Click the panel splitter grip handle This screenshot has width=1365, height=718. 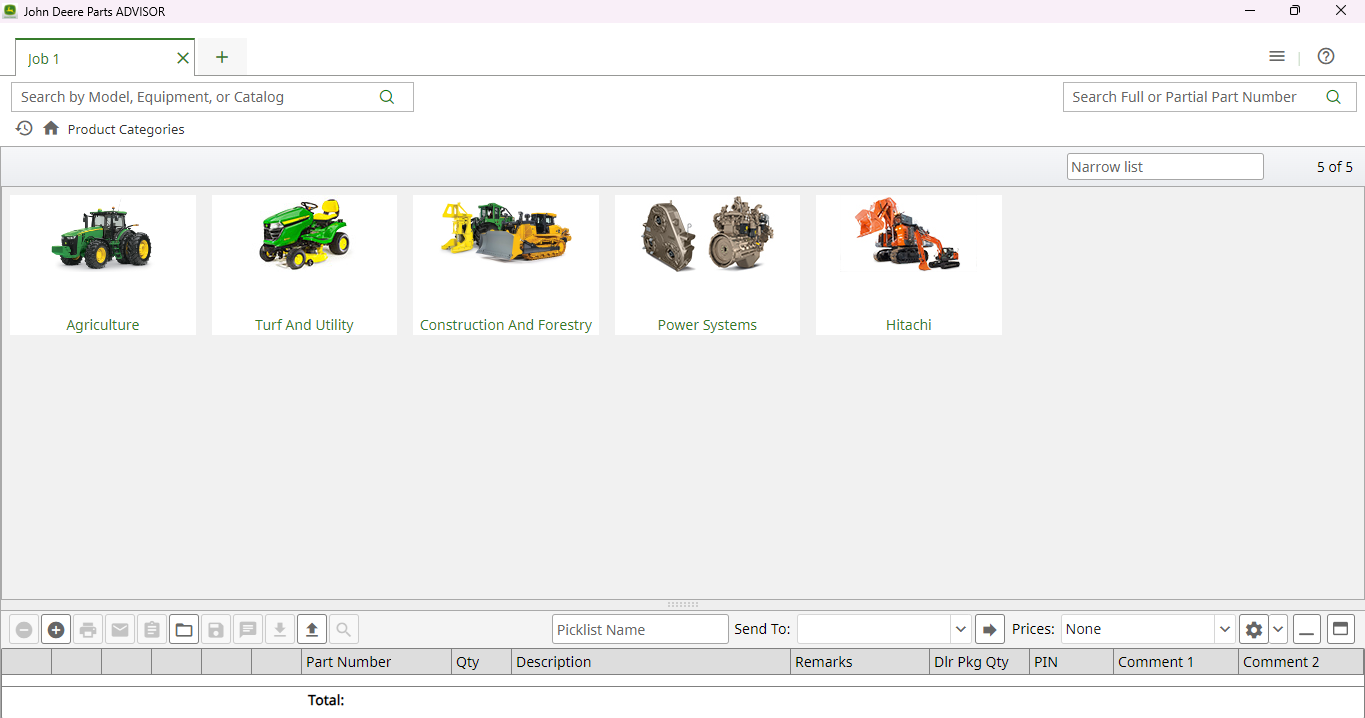click(x=683, y=605)
